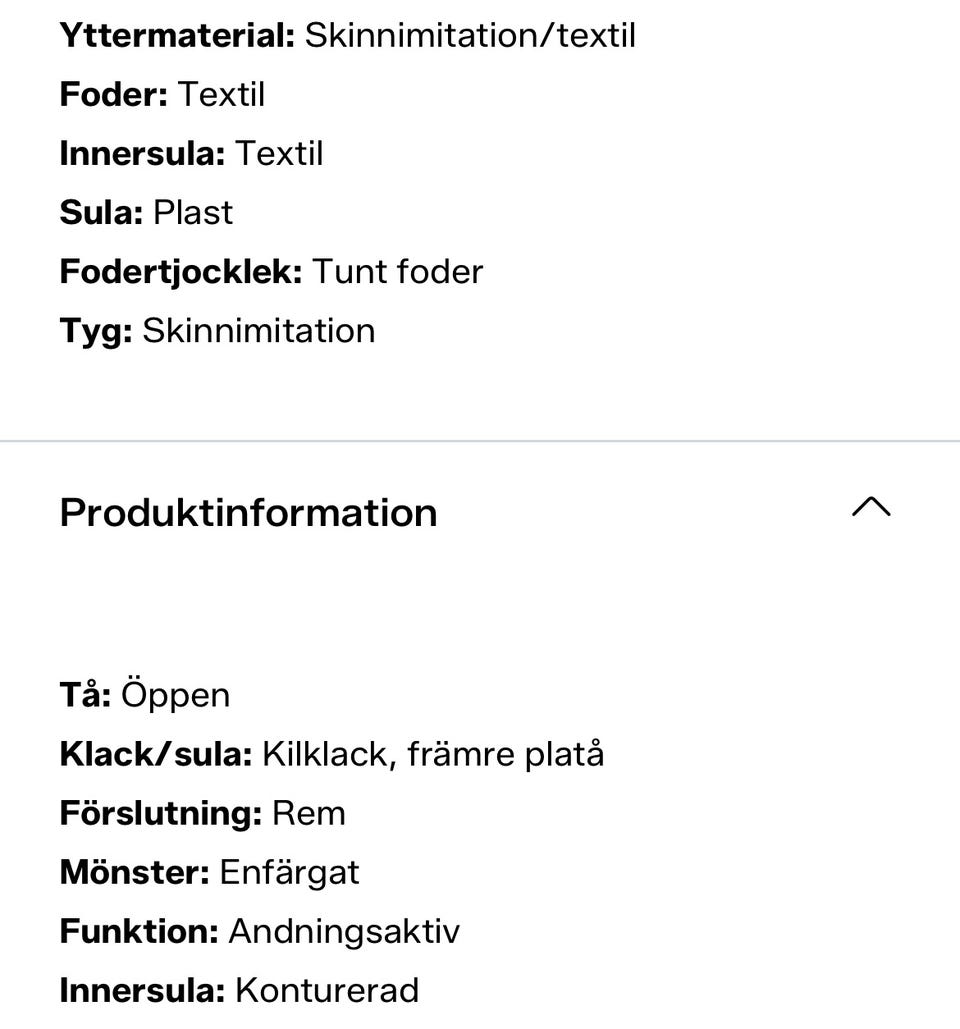Click the Förslutning: Rem row
The height and width of the screenshot is (1029, 960).
(x=202, y=813)
